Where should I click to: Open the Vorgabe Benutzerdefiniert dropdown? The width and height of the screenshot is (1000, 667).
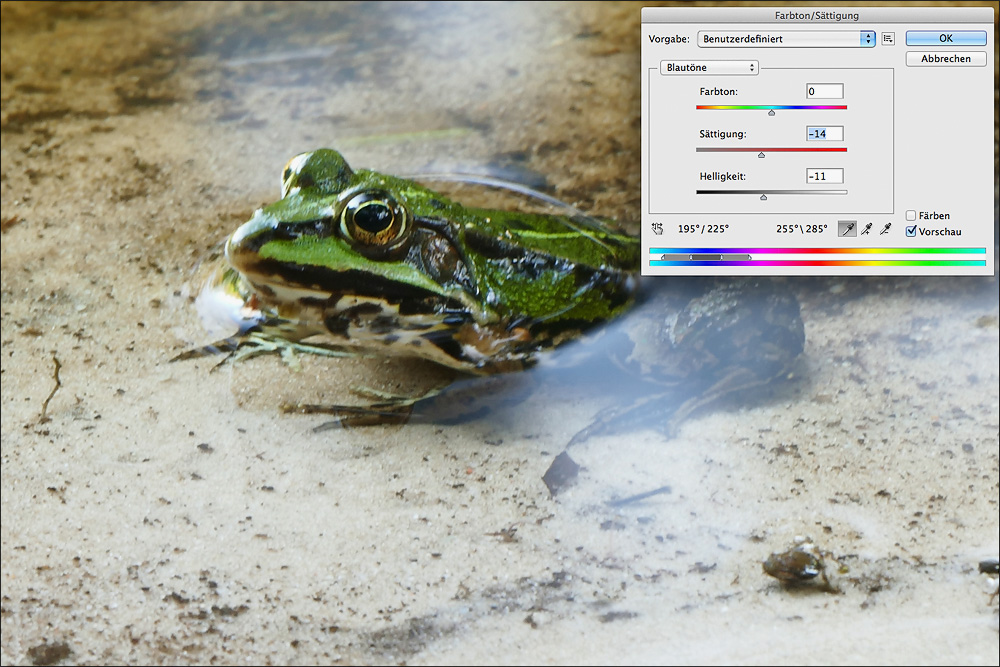[x=786, y=39]
